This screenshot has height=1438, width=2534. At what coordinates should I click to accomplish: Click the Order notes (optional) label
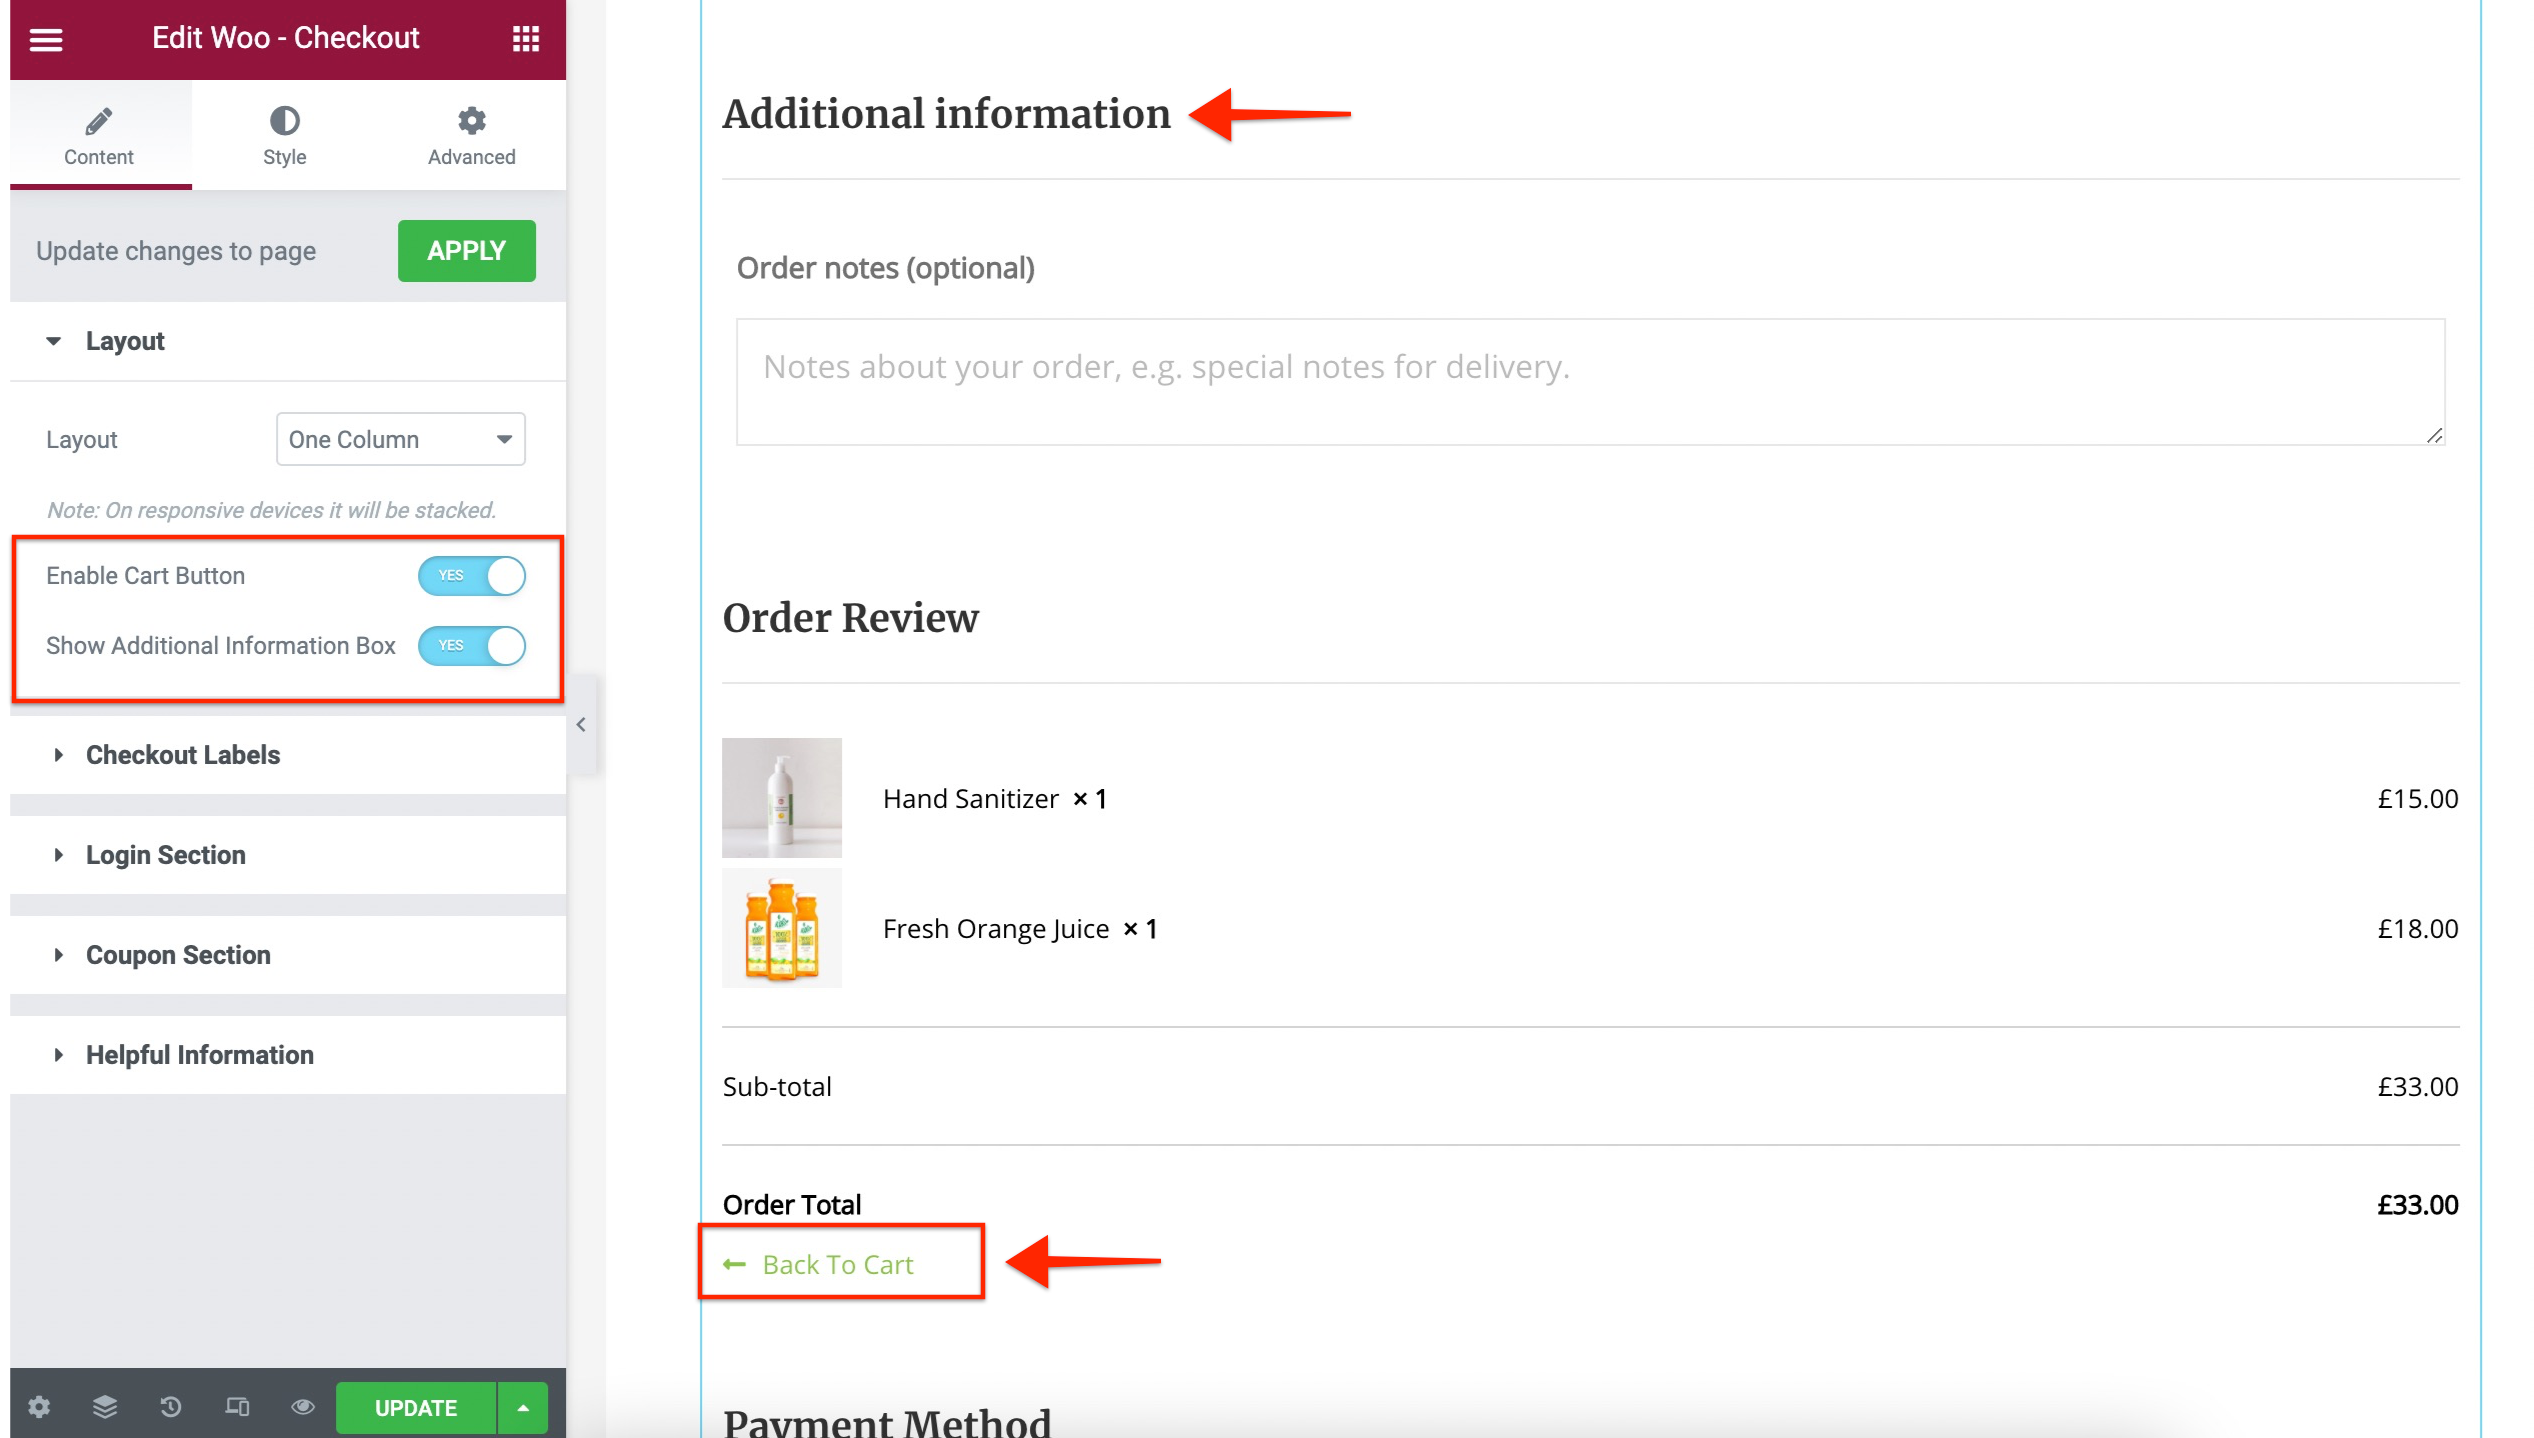[x=886, y=268]
